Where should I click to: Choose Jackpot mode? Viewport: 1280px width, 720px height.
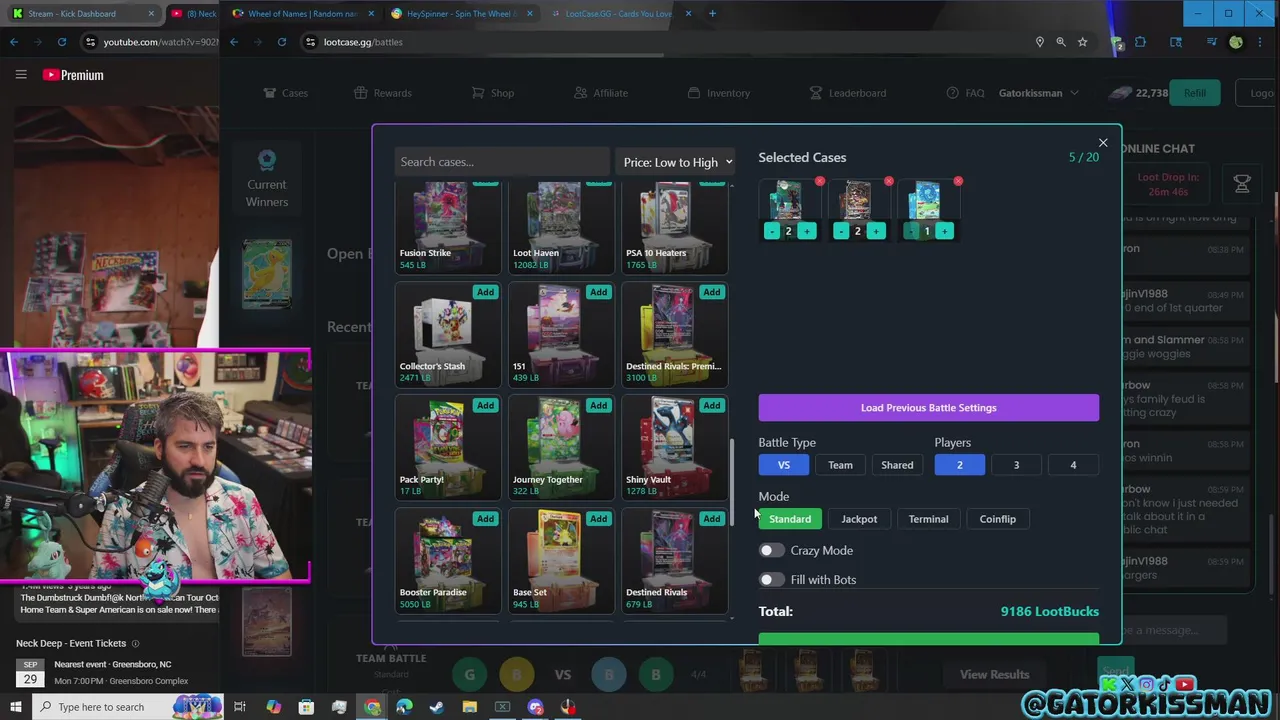859,519
